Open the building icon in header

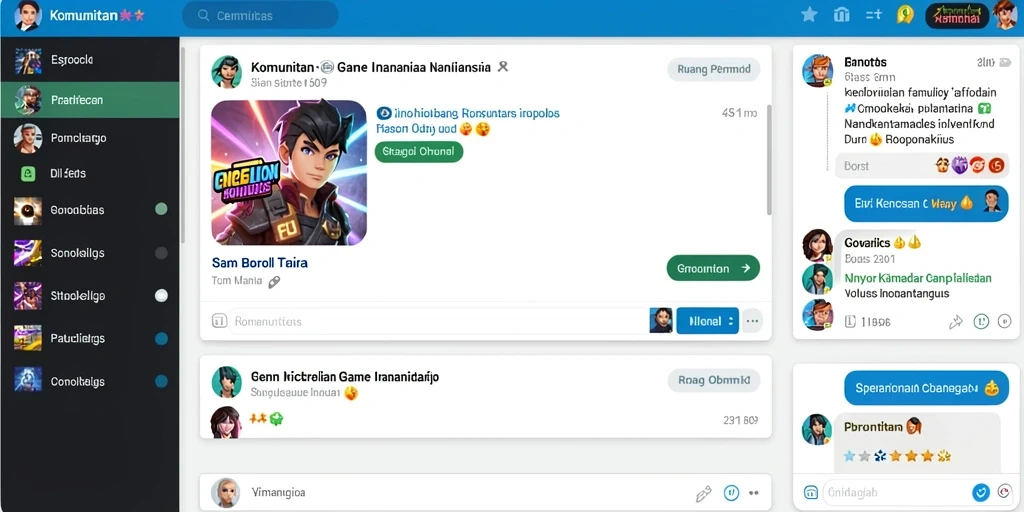[x=842, y=14]
